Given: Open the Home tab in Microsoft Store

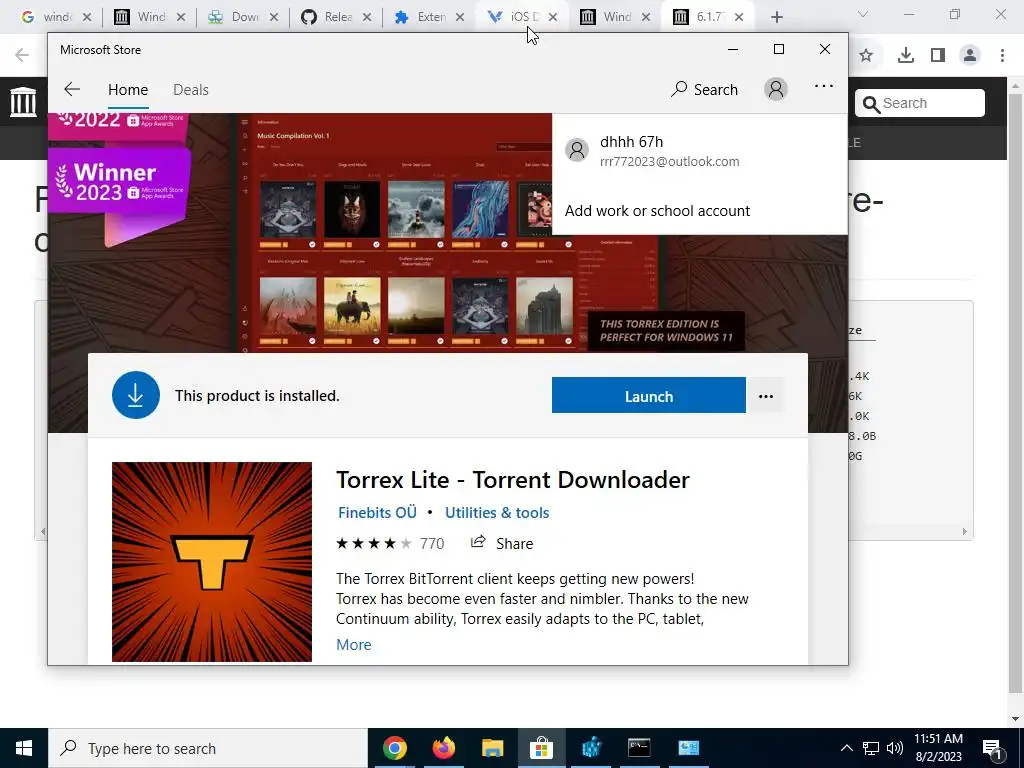Looking at the screenshot, I should (128, 89).
